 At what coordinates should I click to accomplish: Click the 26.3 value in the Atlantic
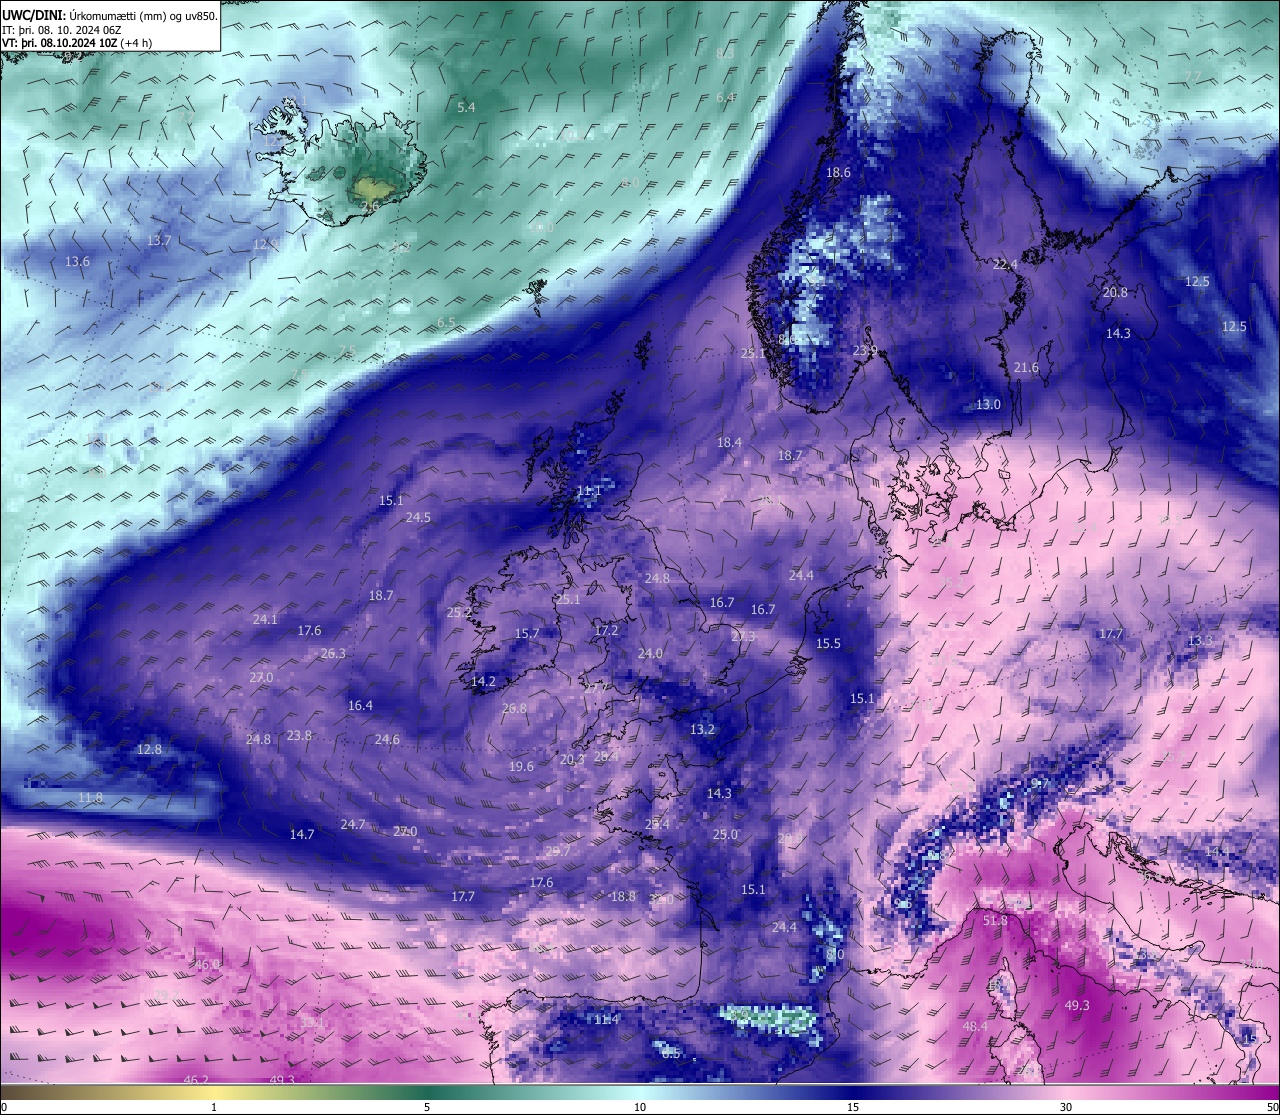[x=333, y=653]
